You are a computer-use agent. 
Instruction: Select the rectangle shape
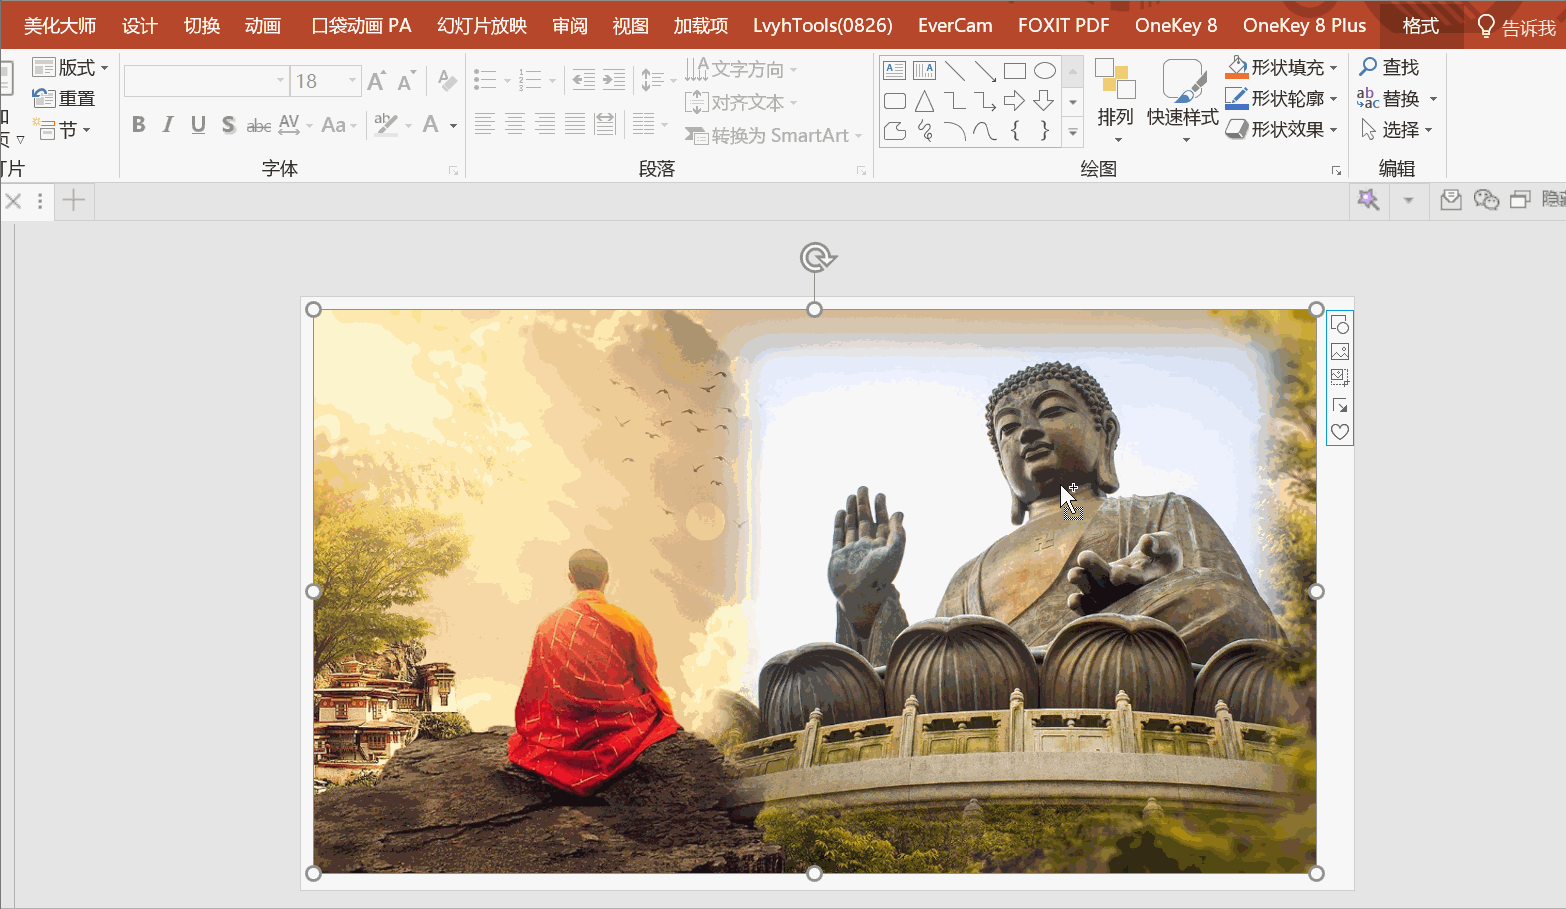1015,71
